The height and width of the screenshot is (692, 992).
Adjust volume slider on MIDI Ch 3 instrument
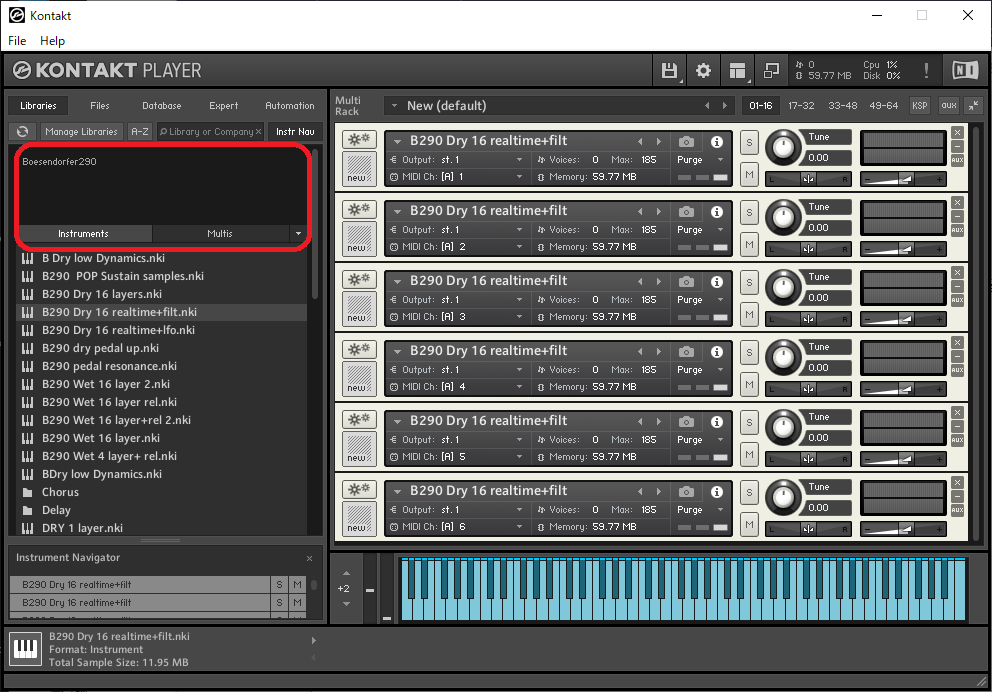(x=903, y=319)
